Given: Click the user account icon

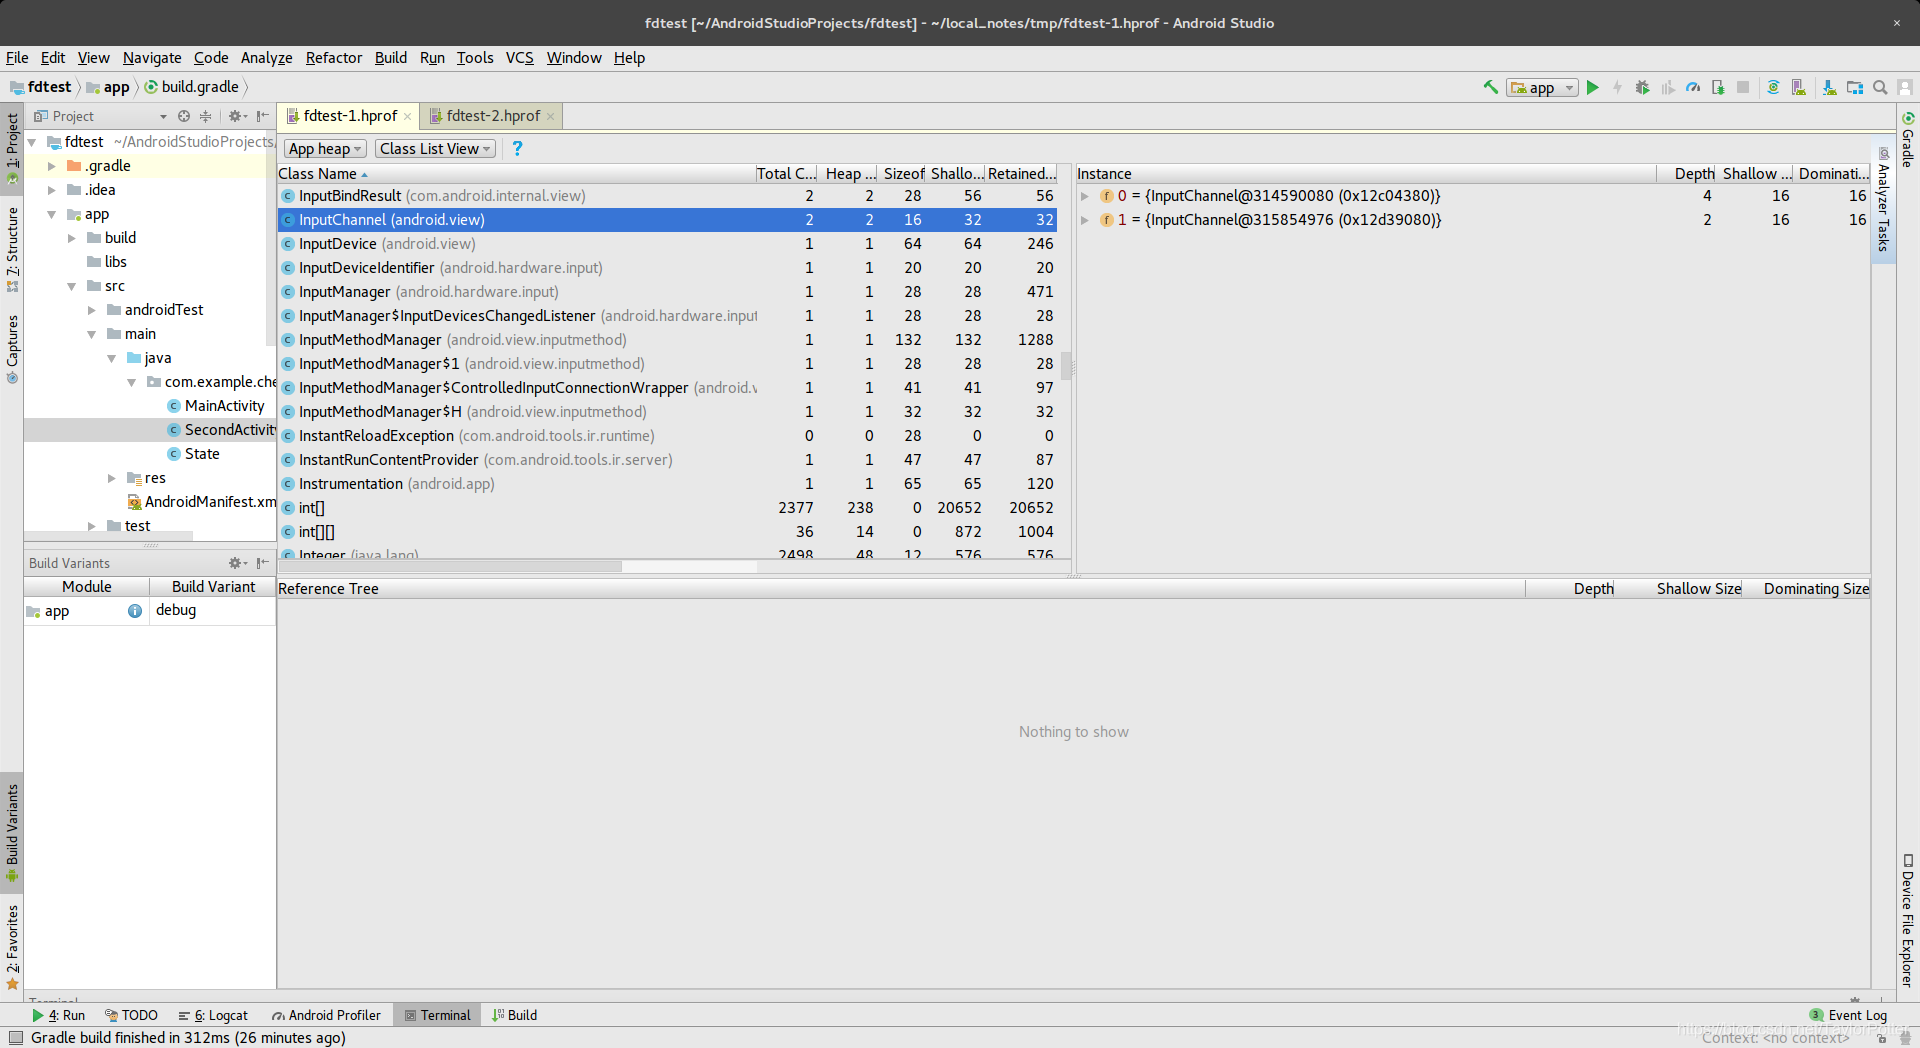Looking at the screenshot, I should (x=1905, y=87).
